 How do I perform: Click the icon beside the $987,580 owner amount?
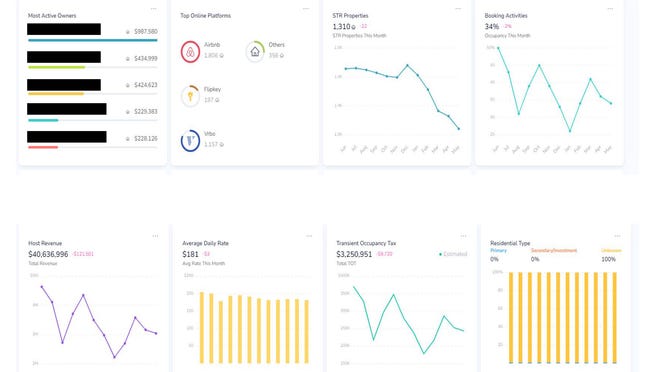point(128,32)
